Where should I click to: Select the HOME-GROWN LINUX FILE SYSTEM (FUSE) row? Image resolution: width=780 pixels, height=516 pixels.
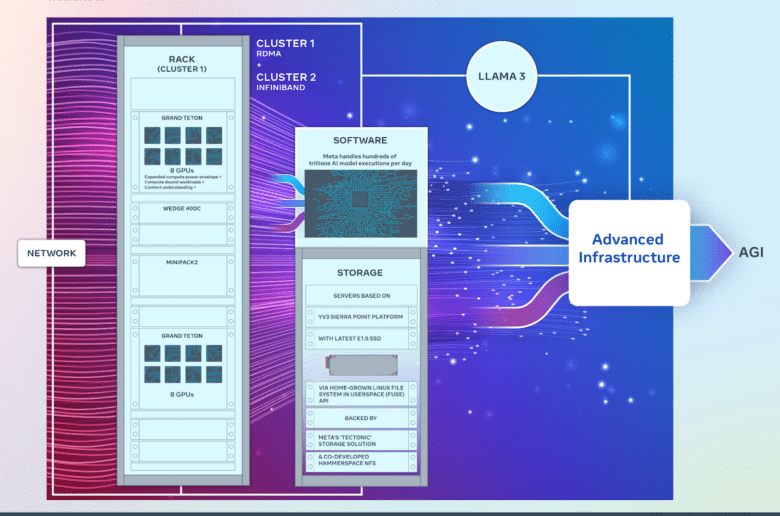tap(361, 394)
